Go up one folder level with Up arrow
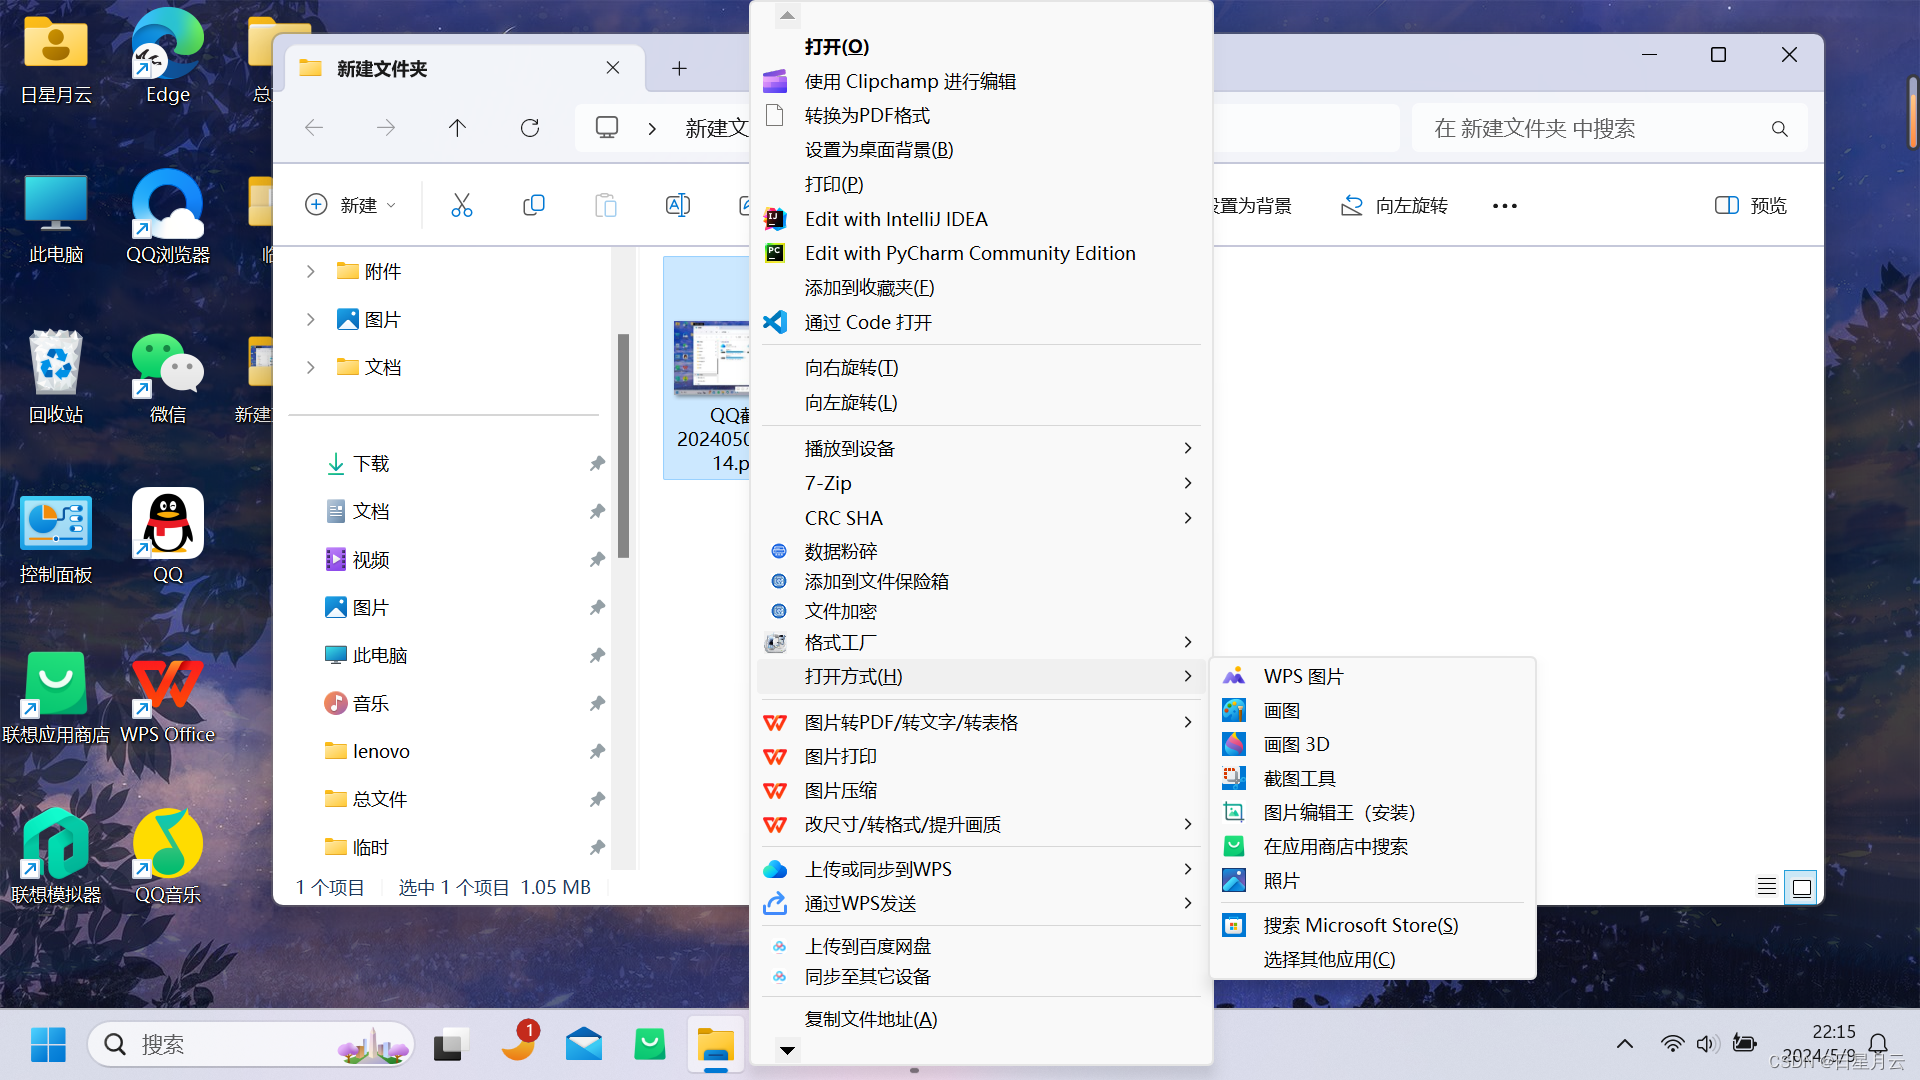Image resolution: width=1920 pixels, height=1080 pixels. (457, 128)
